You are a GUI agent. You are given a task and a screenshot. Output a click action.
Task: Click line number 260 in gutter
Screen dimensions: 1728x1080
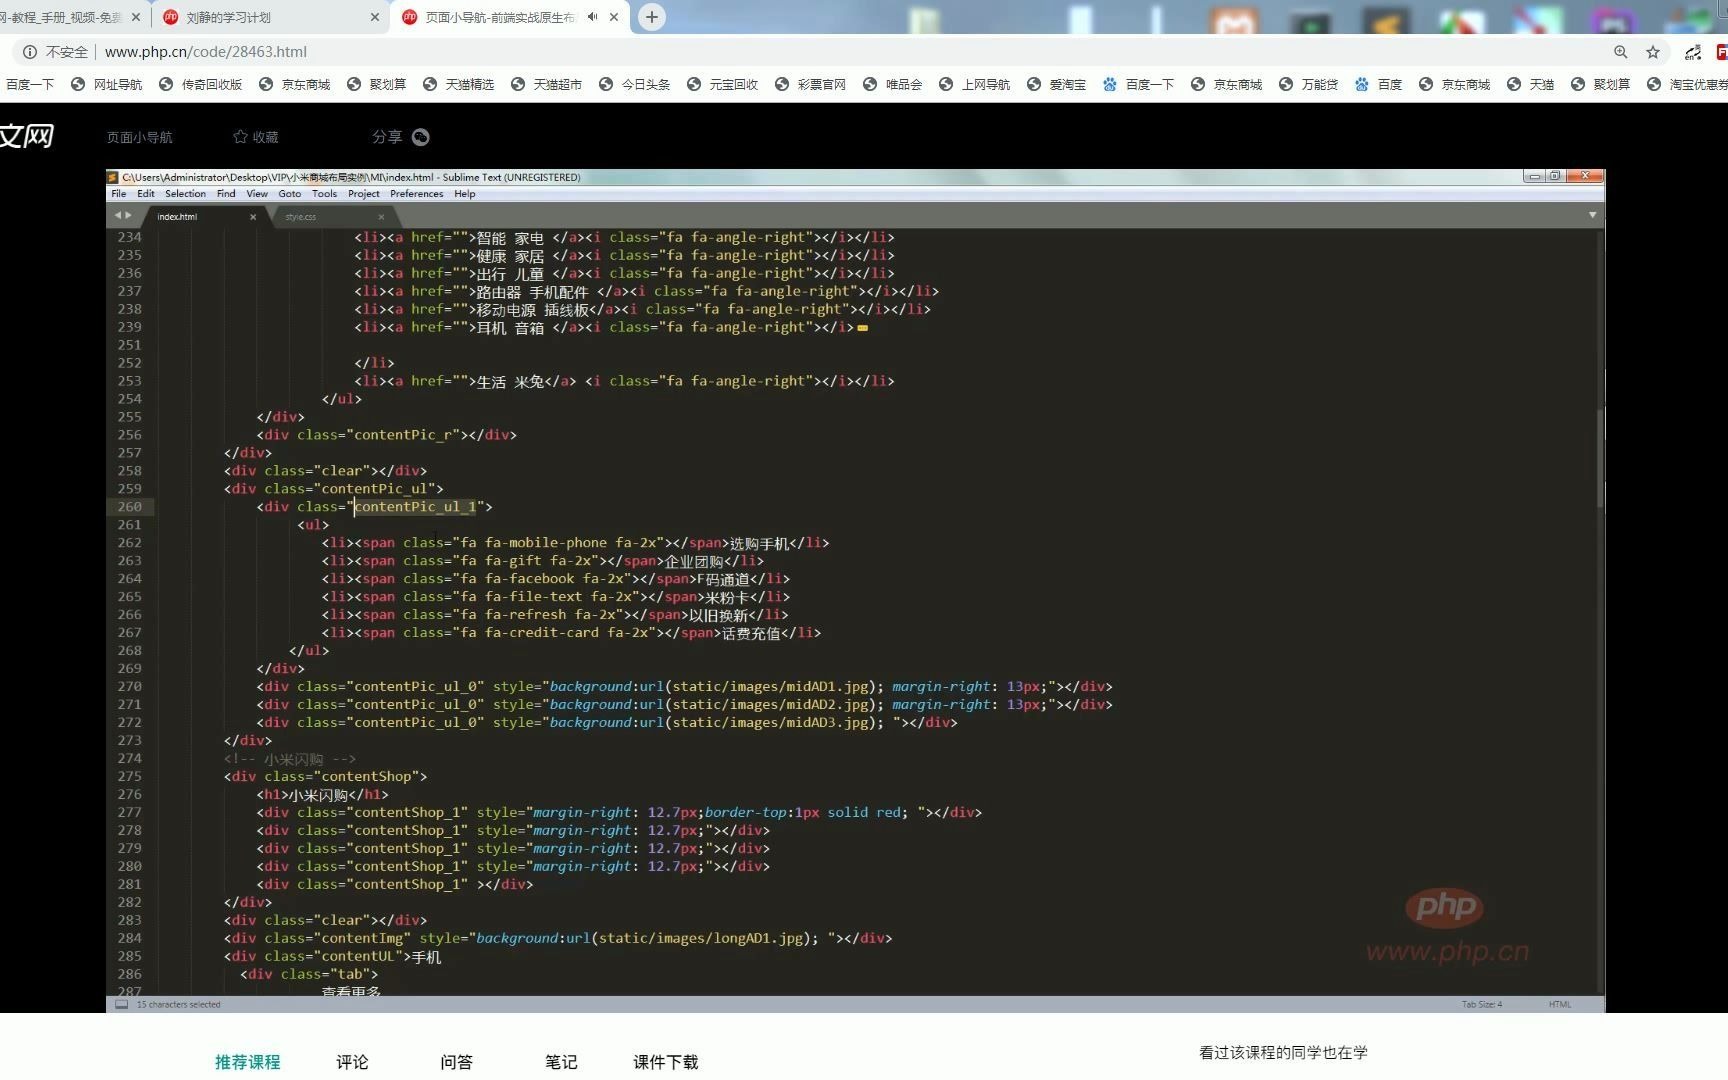[x=130, y=507]
